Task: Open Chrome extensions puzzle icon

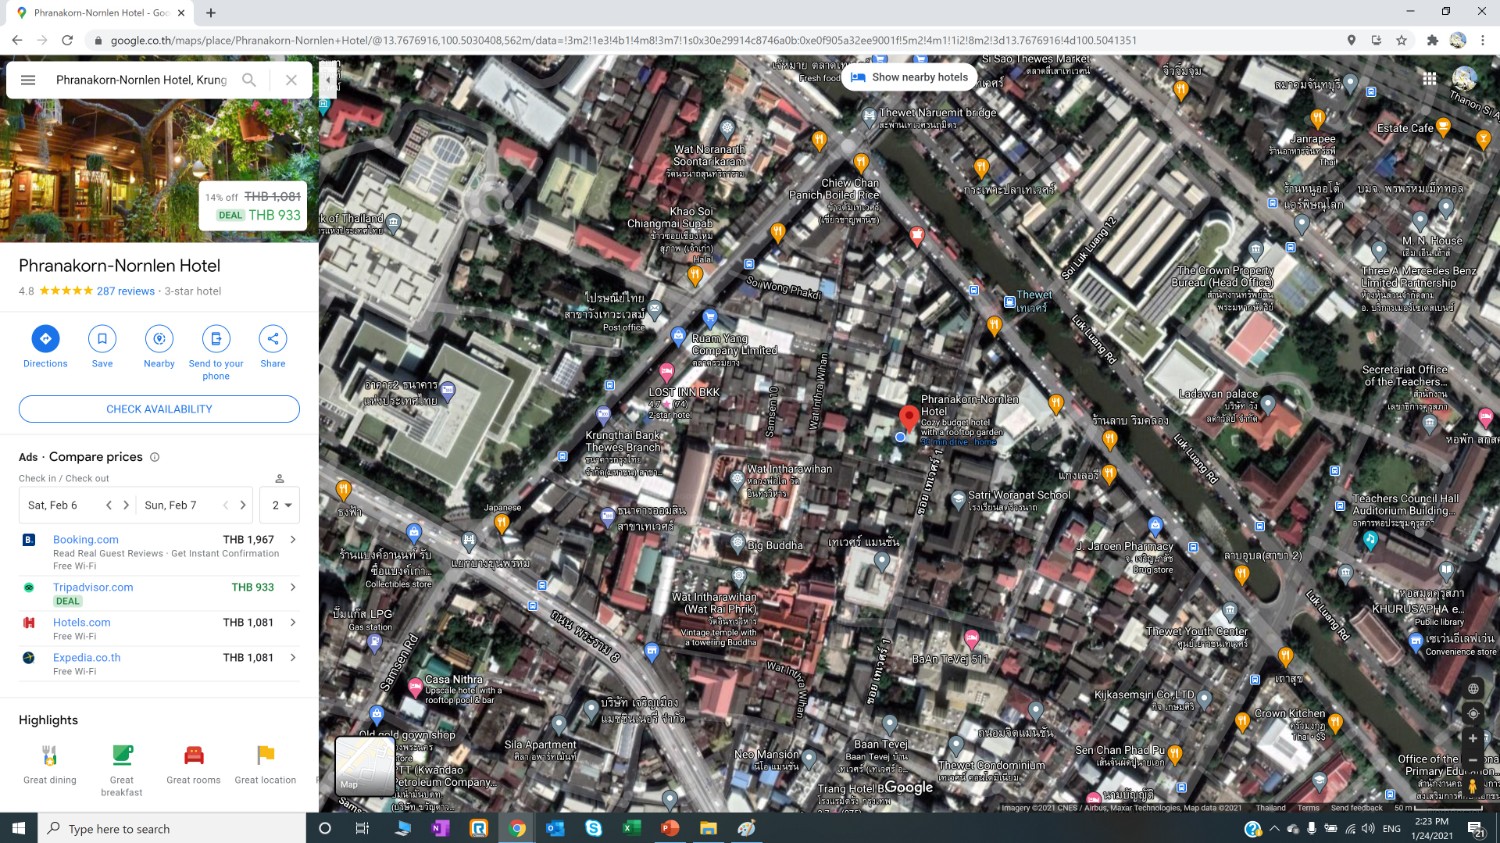Action: pos(1432,40)
